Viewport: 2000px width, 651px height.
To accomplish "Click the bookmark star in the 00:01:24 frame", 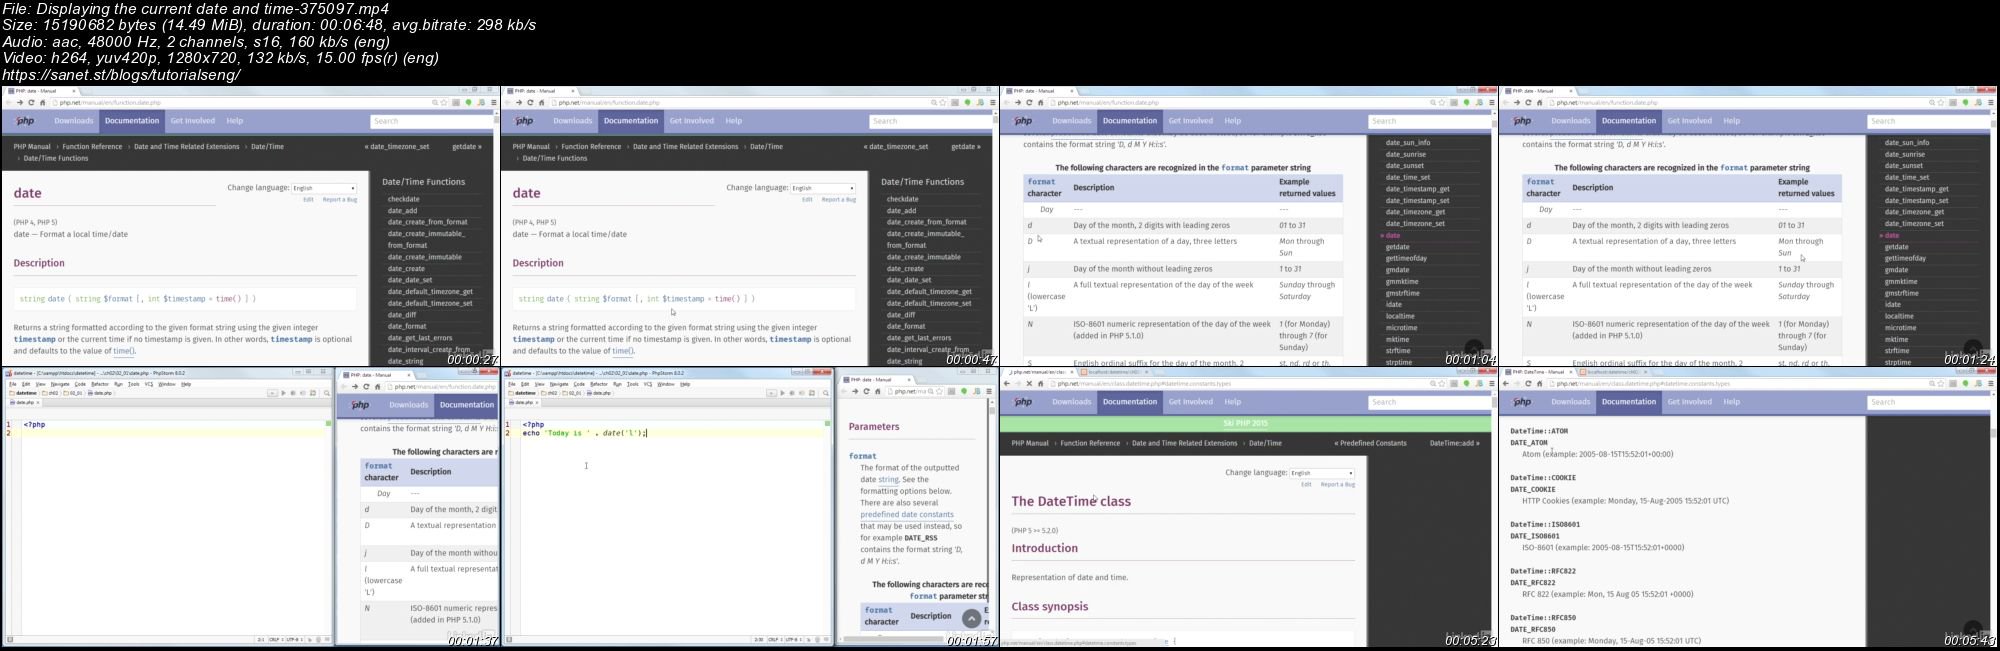I will 1941,102.
